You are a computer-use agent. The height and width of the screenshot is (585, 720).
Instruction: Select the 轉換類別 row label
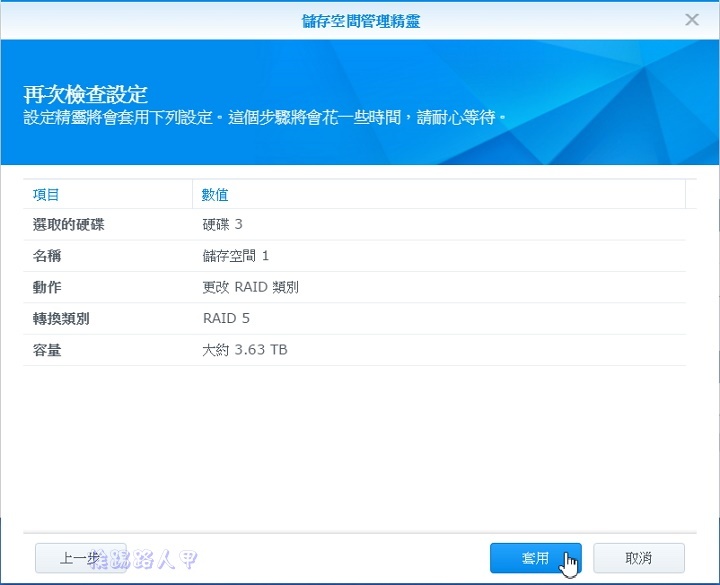click(61, 318)
